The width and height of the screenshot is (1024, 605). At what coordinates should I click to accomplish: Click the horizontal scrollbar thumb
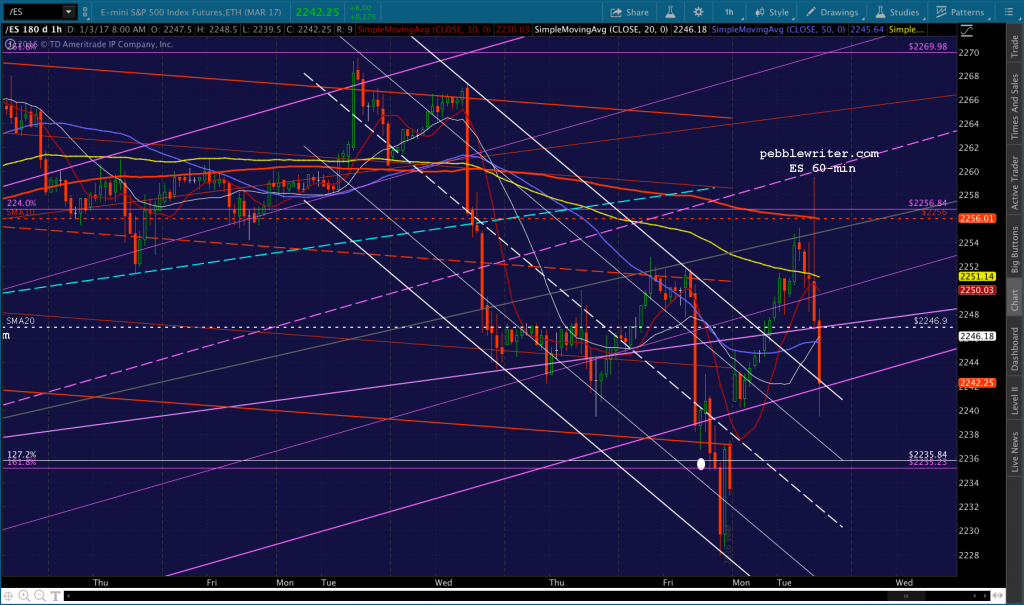click(x=906, y=596)
